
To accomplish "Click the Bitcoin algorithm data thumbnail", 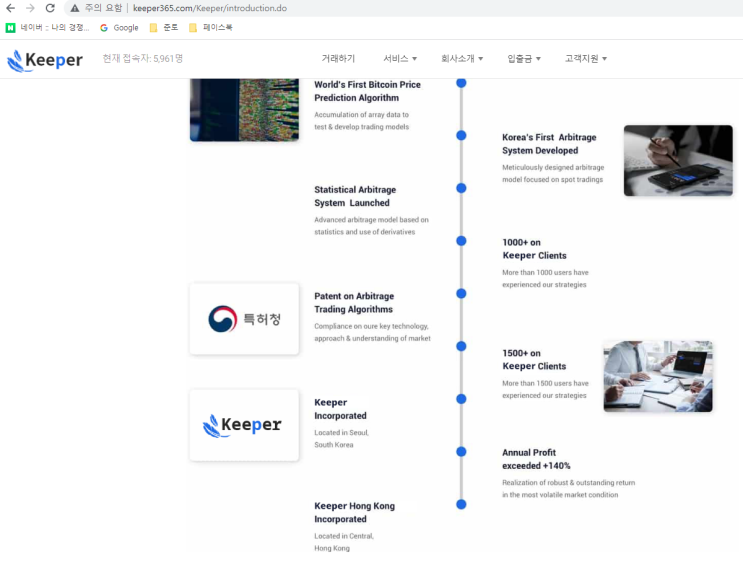I will 245,110.
